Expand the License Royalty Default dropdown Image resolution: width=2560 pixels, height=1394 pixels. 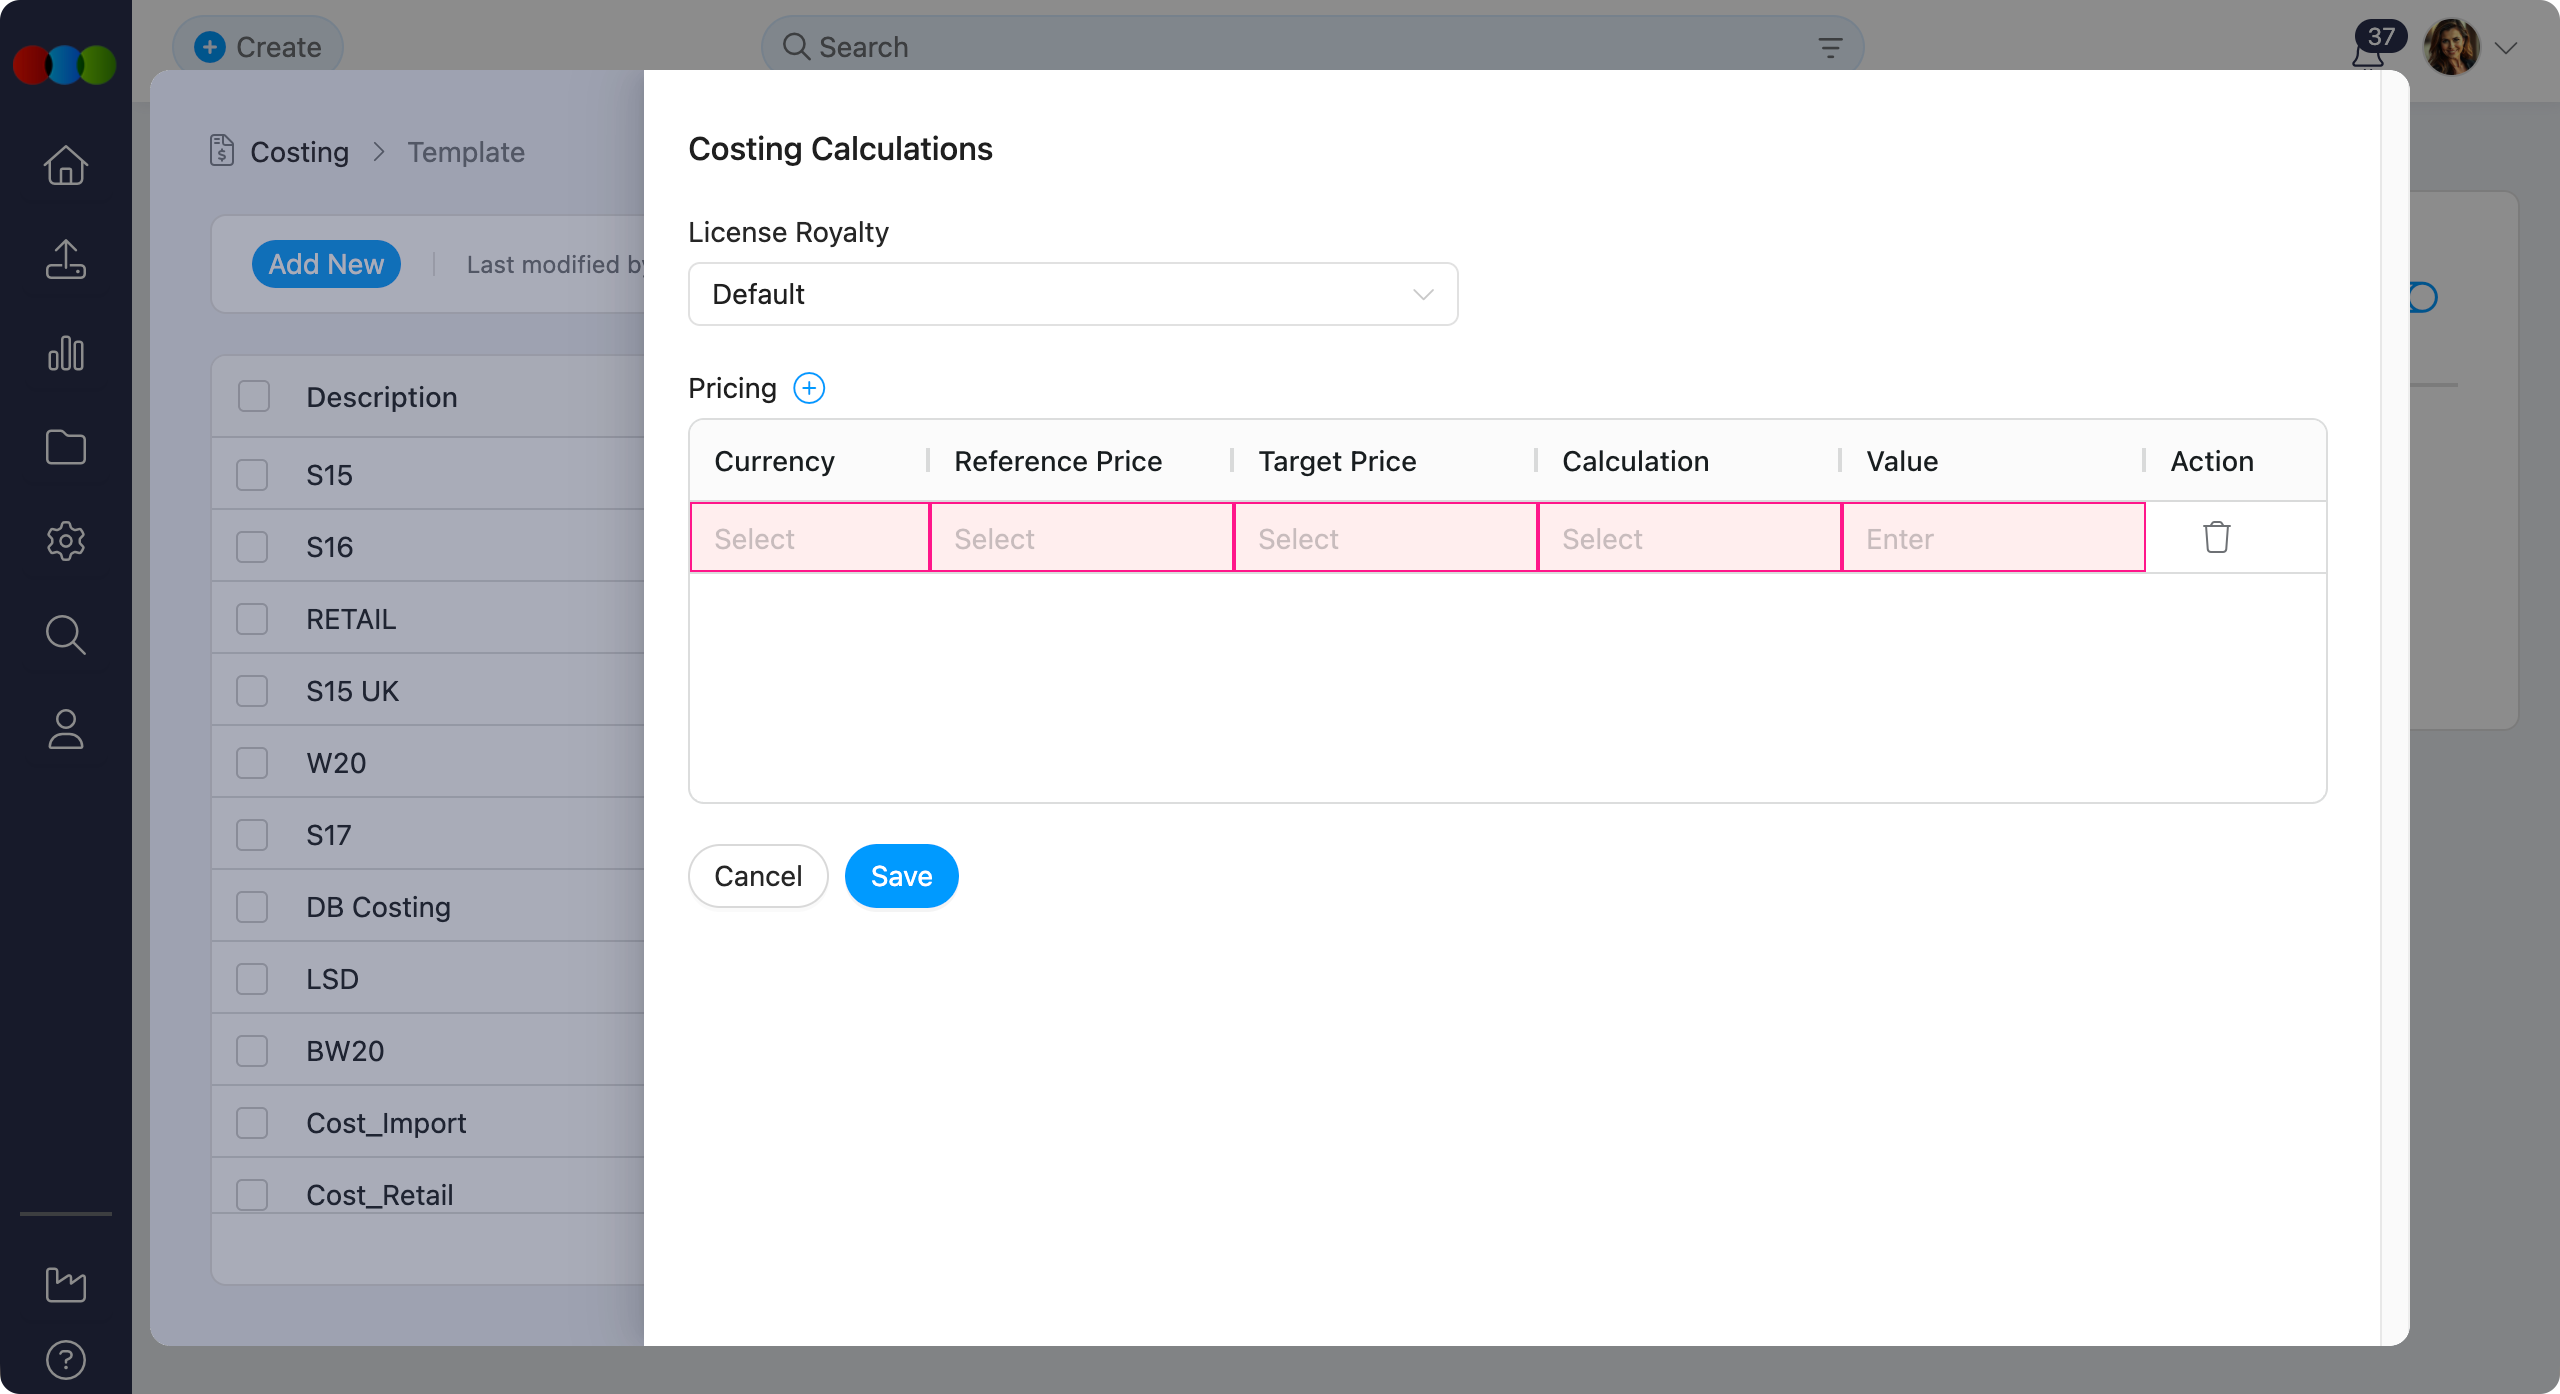(x=1072, y=294)
